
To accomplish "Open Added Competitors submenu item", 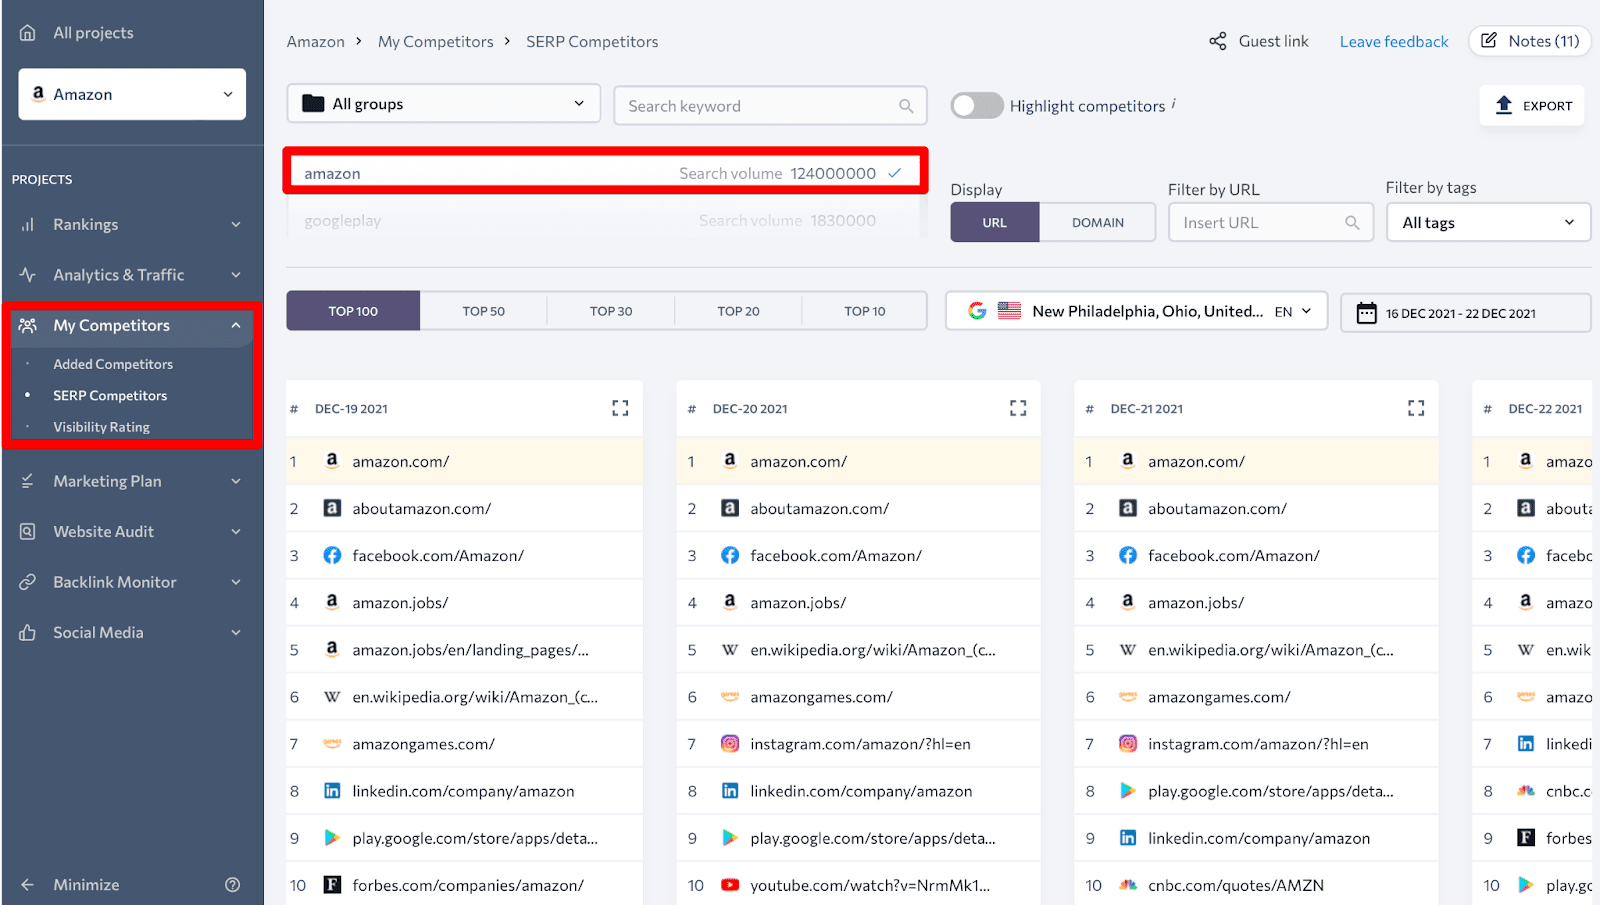I will click(x=113, y=365).
